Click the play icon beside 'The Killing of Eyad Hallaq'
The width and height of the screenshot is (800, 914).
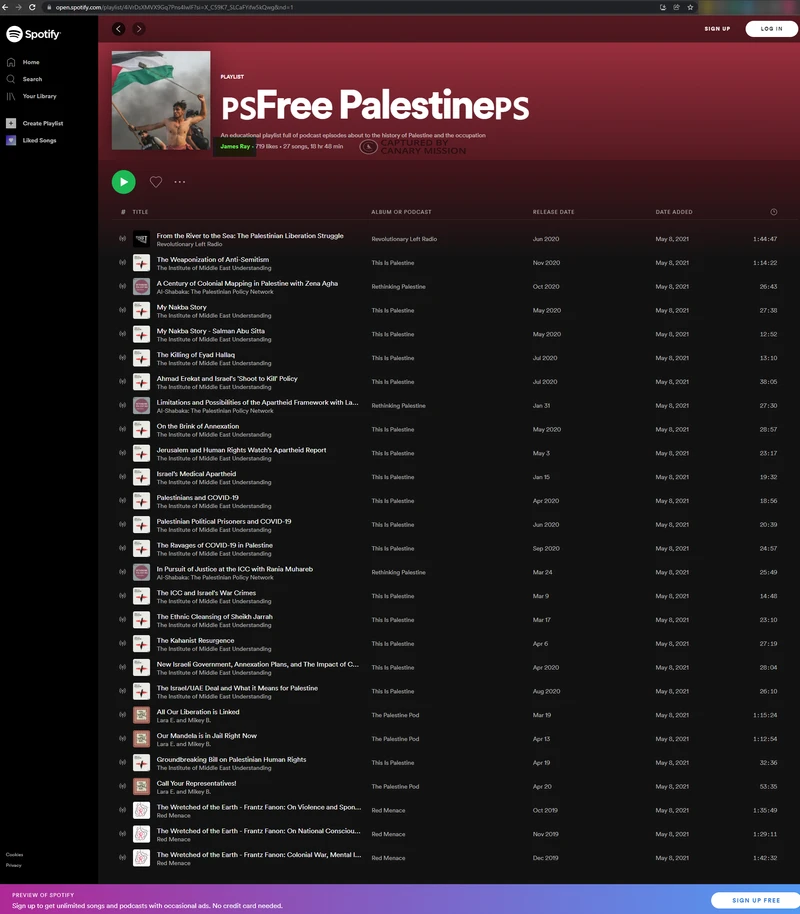(x=122, y=358)
